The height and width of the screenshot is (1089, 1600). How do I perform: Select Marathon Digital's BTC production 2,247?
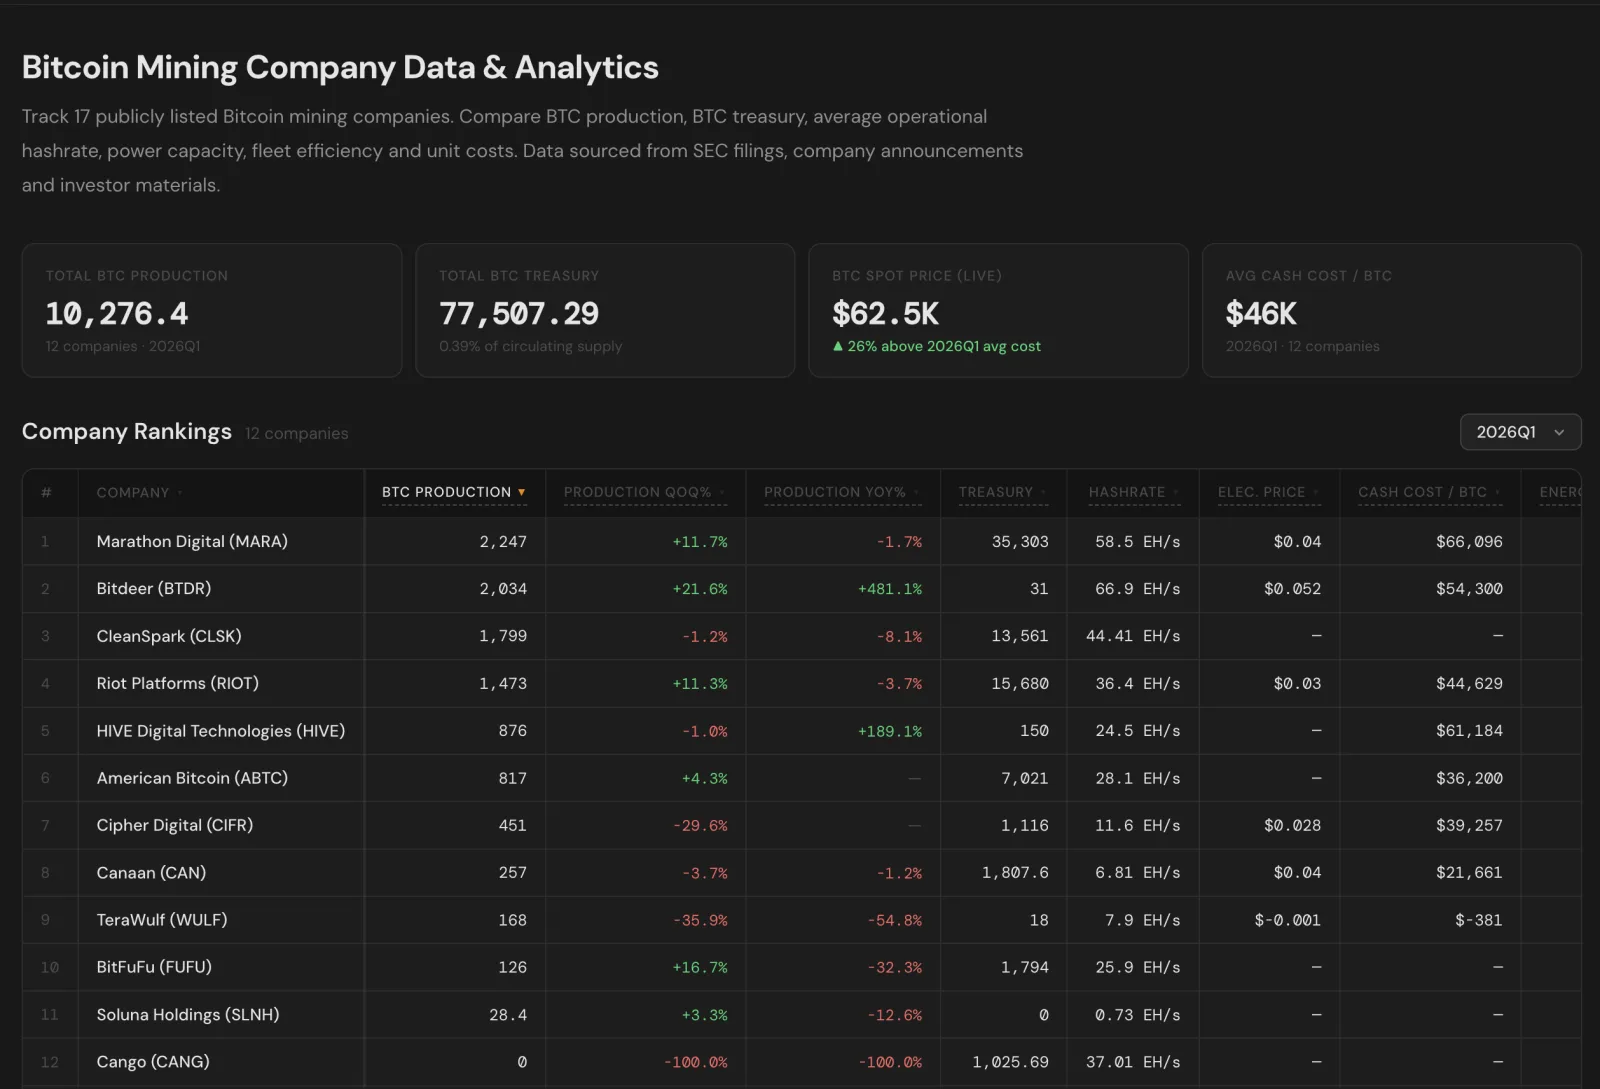point(503,542)
